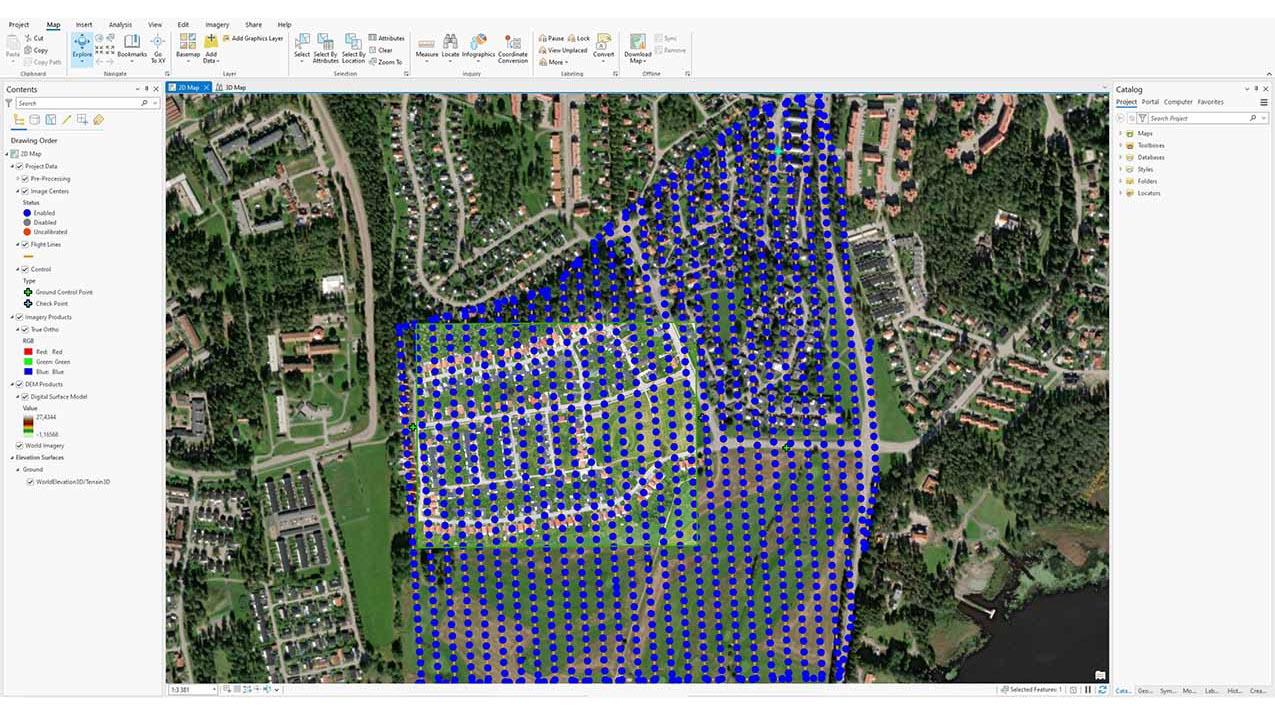Open the Portal tab in Catalog
This screenshot has width=1275, height=717.
tap(1150, 102)
